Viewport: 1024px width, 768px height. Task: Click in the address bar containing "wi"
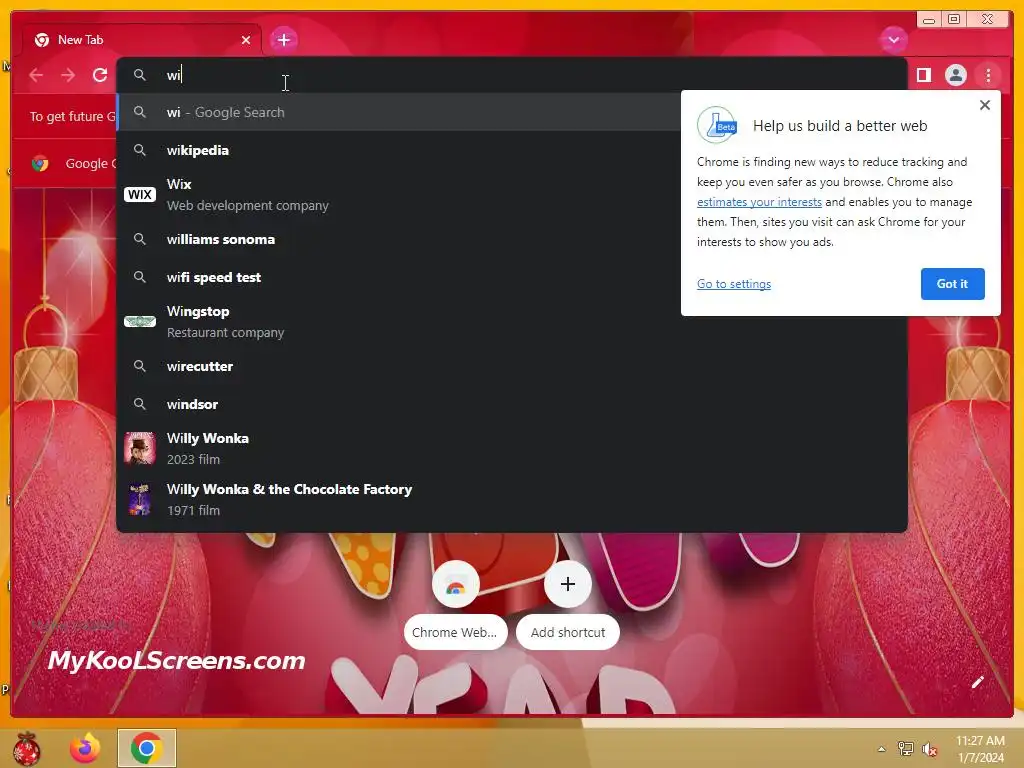[512, 75]
